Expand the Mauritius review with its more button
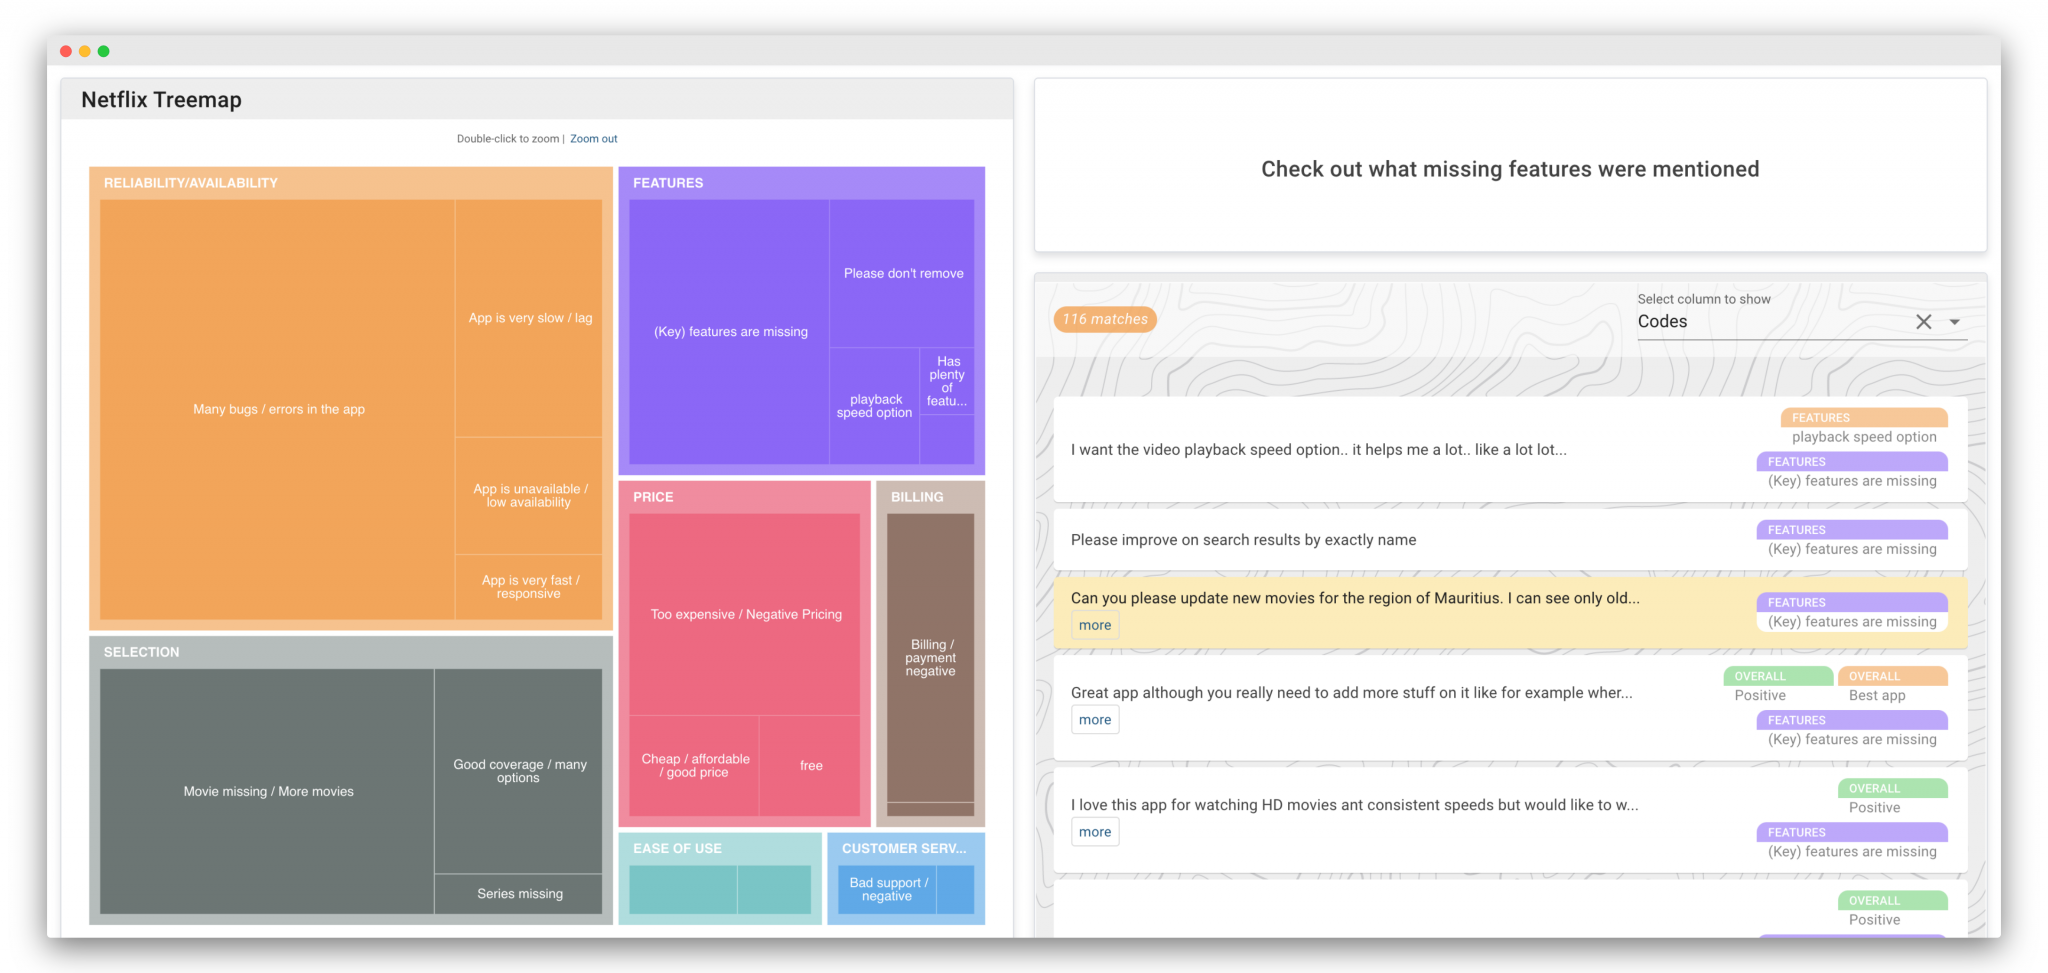 [1095, 624]
